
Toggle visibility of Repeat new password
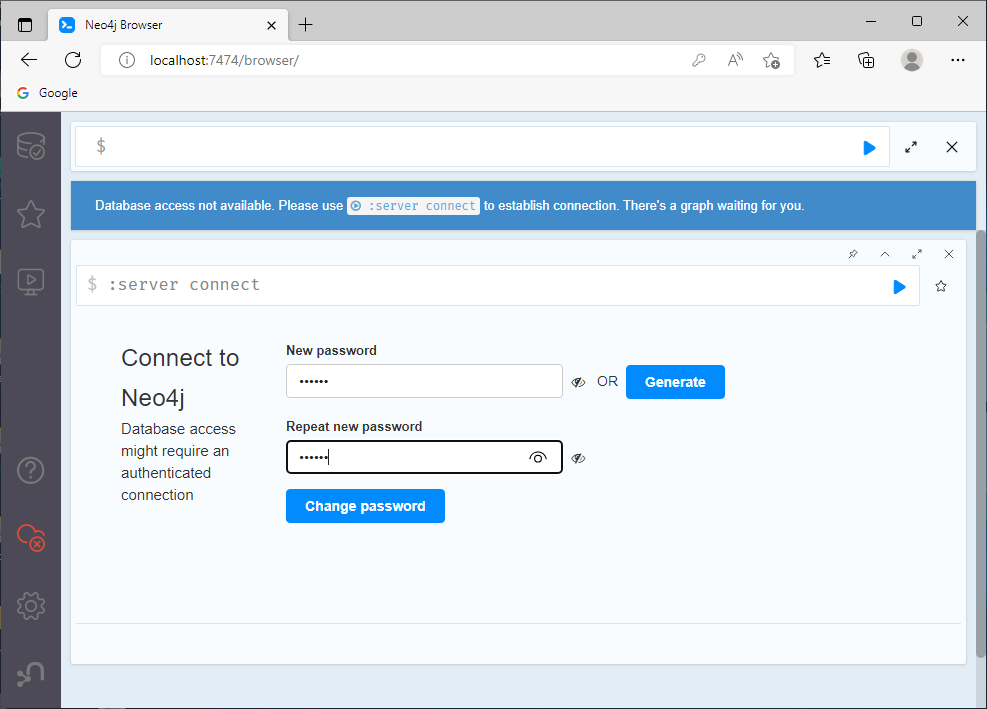pos(578,458)
